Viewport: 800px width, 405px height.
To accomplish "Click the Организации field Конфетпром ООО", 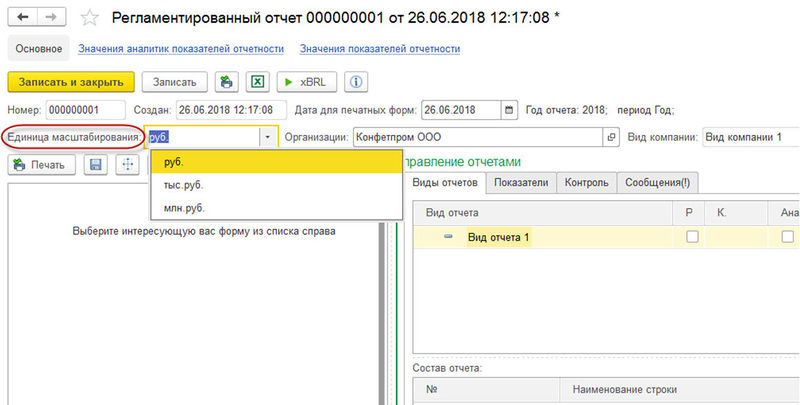I will click(478, 137).
